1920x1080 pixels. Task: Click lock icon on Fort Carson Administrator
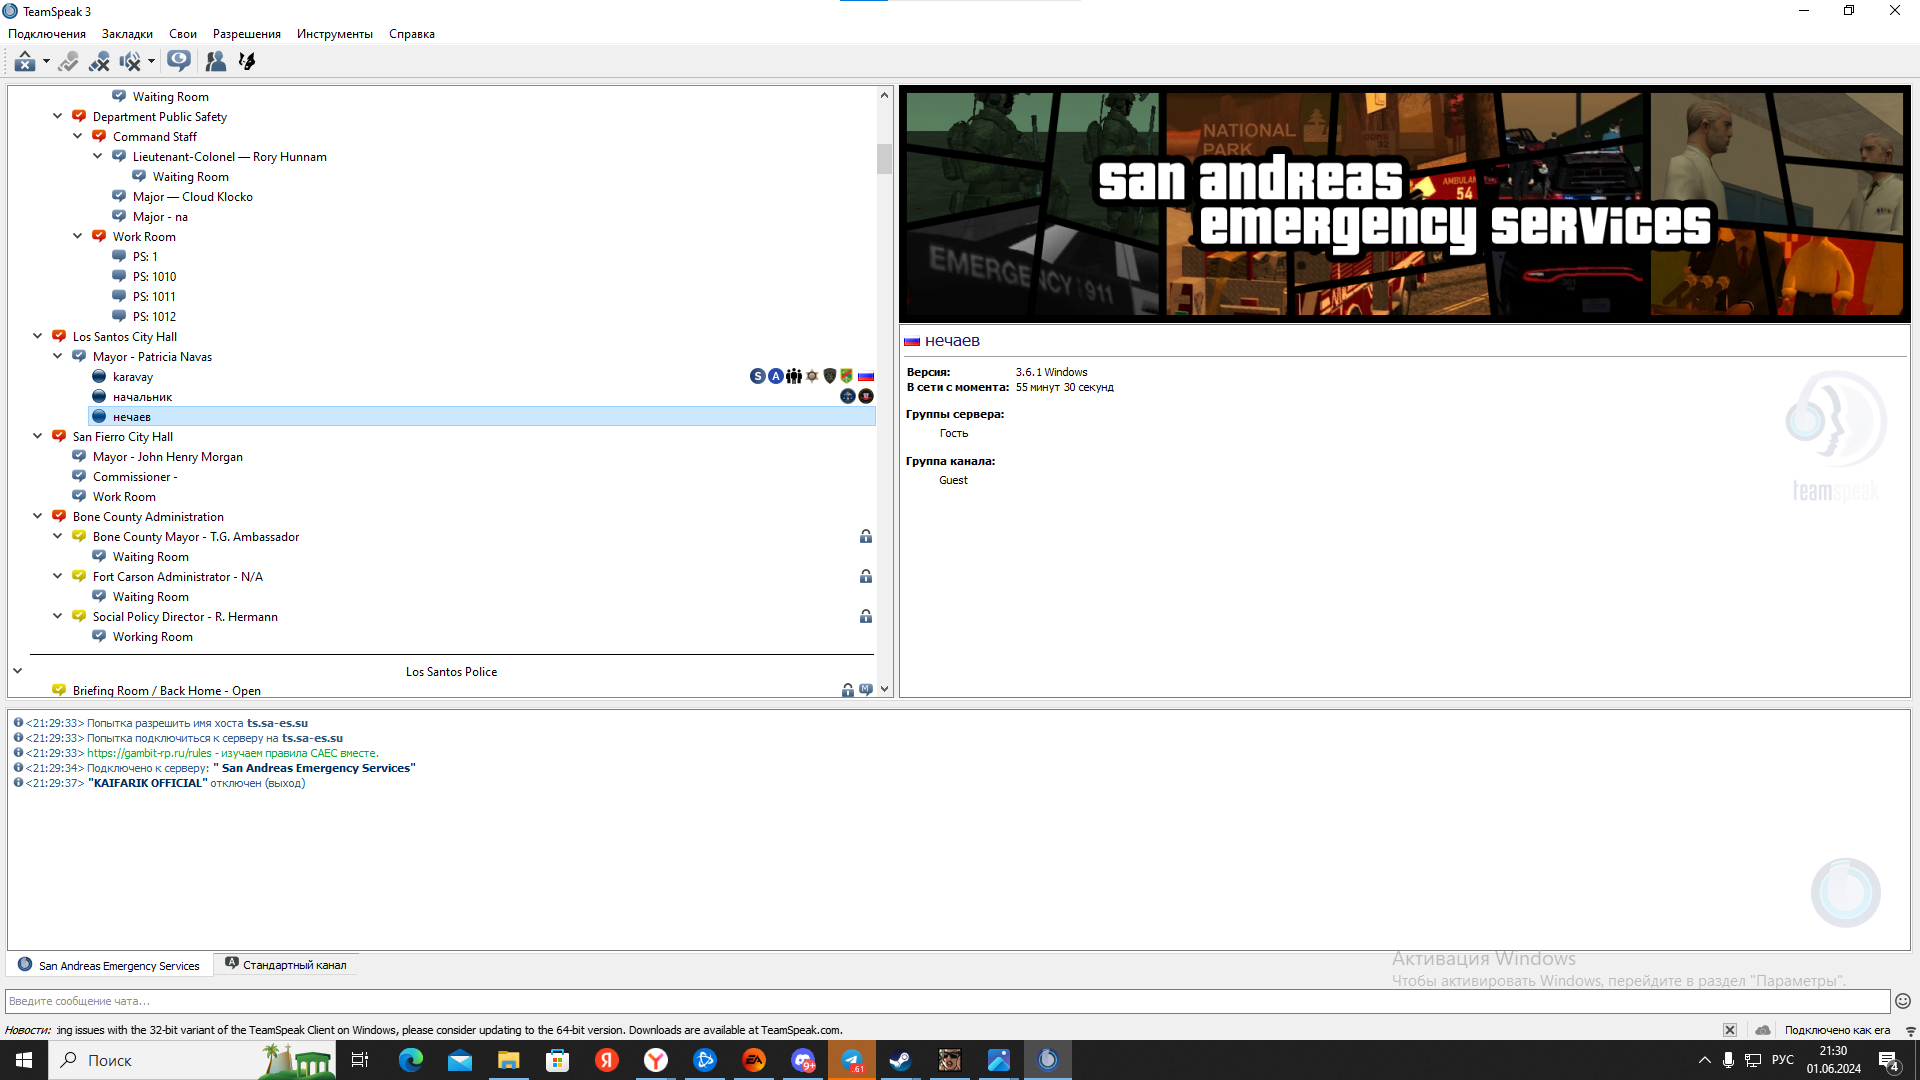point(865,577)
